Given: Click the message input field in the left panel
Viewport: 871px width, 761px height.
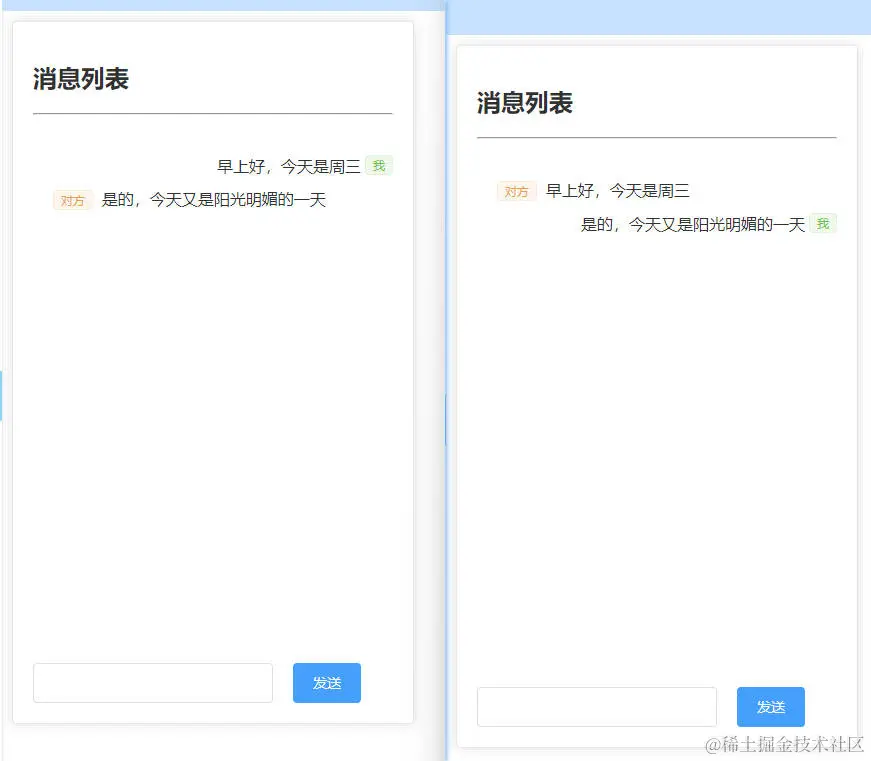Looking at the screenshot, I should (x=152, y=682).
